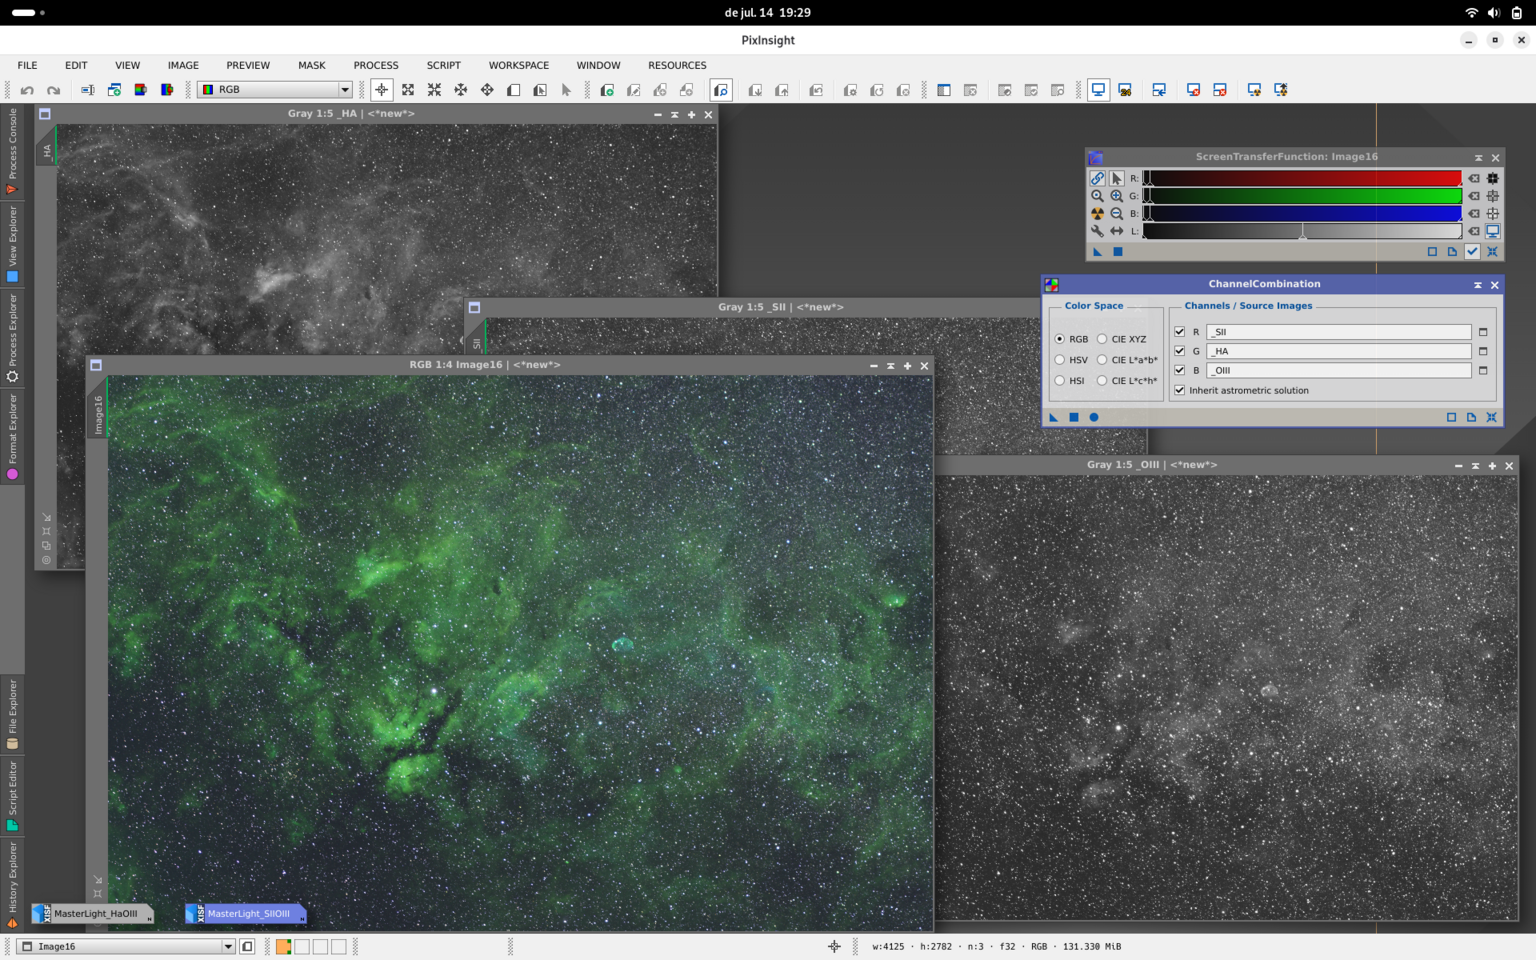Click the Redo arrow in the toolbar
The image size is (1536, 960).
53,90
